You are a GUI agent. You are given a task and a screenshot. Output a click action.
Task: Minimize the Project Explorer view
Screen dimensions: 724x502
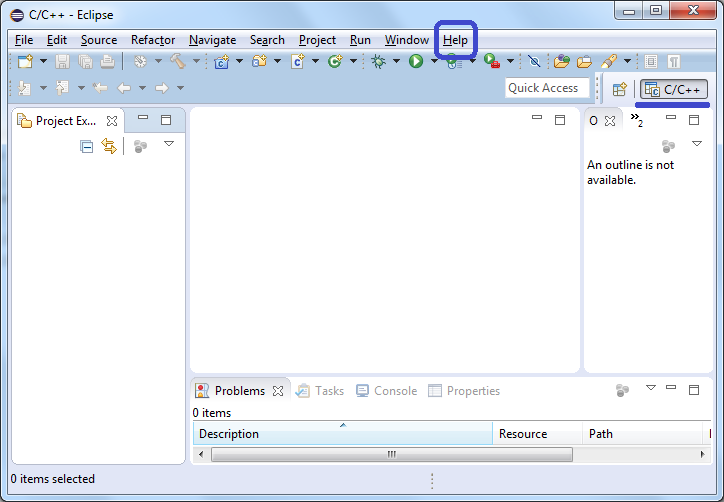pyautogui.click(x=143, y=118)
